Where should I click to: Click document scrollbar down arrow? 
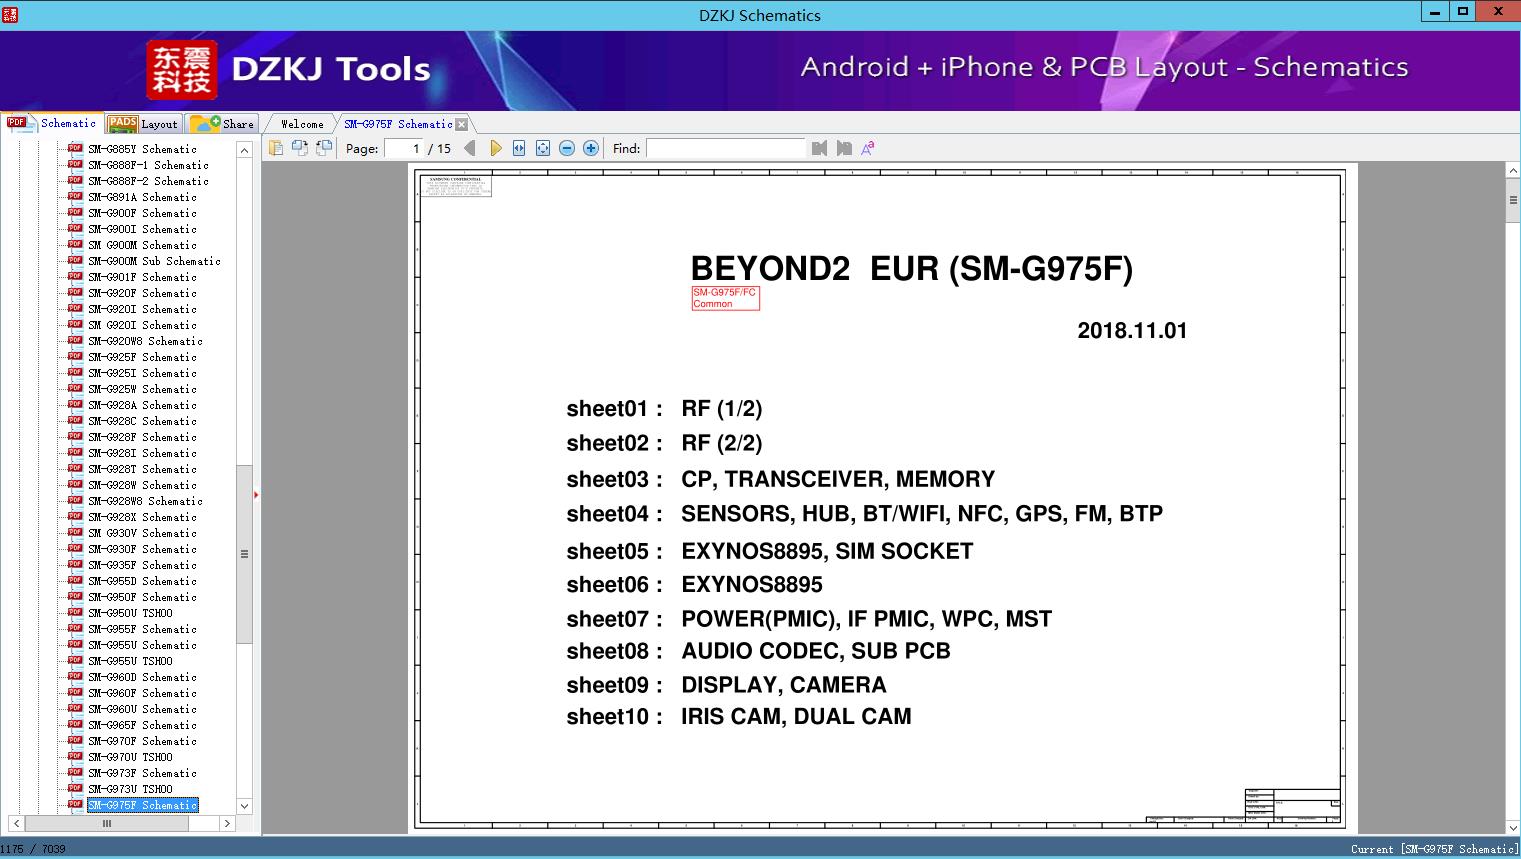pyautogui.click(x=1513, y=828)
